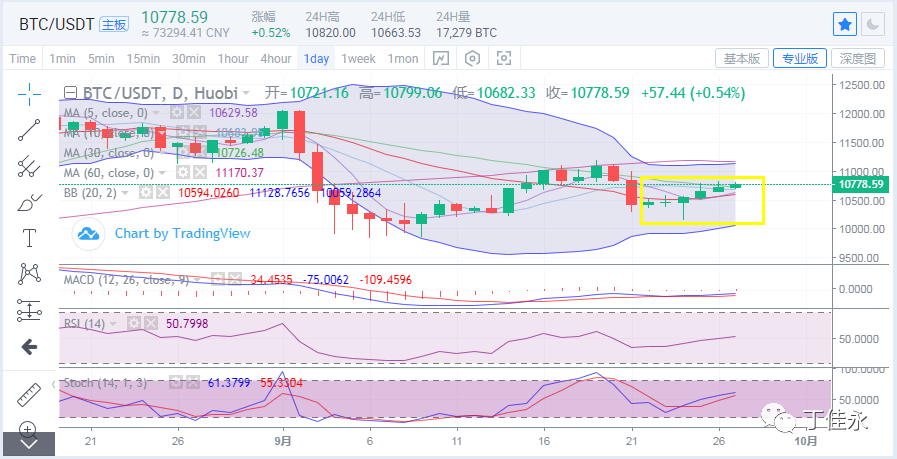Expand the MA (60, close, 0) dropdown arrow
Screen dimensions: 897x459
point(163,173)
